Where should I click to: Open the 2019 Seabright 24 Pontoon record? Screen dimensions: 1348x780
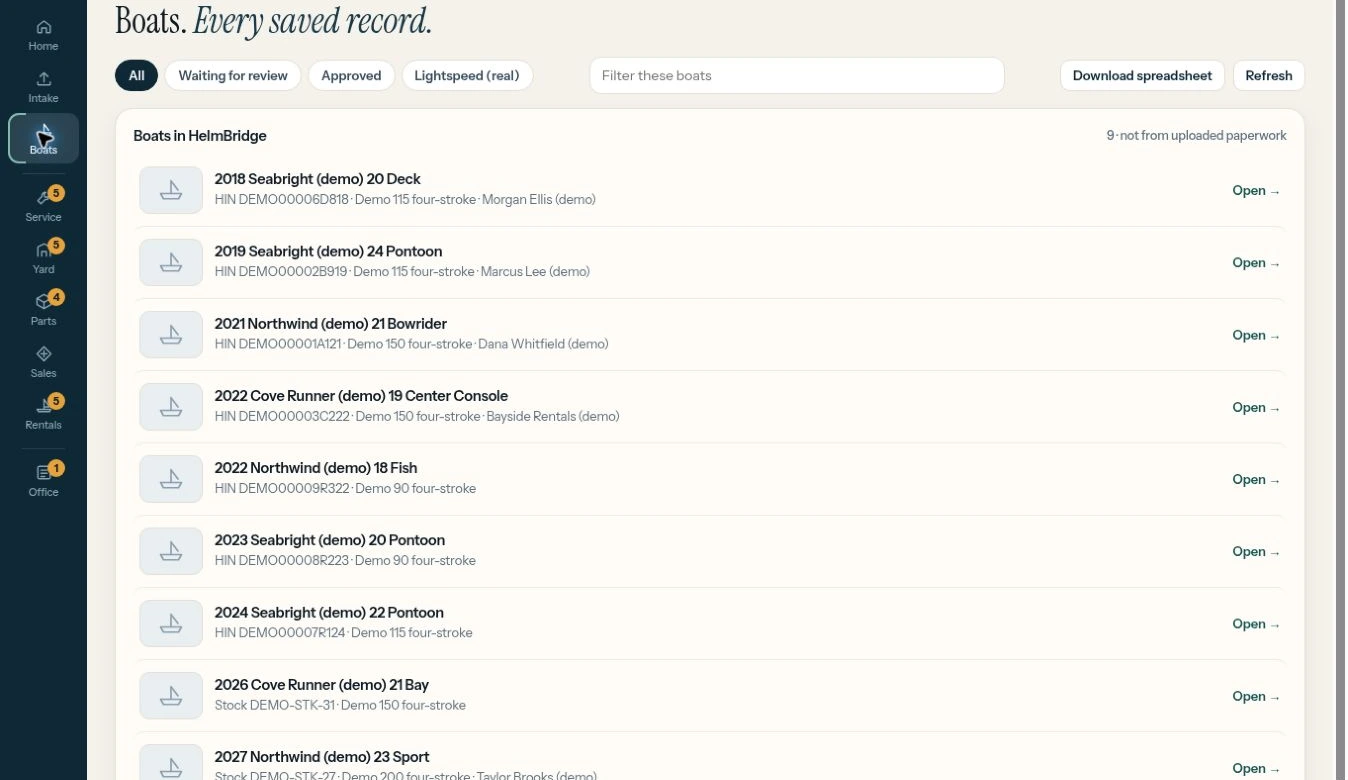1256,263
